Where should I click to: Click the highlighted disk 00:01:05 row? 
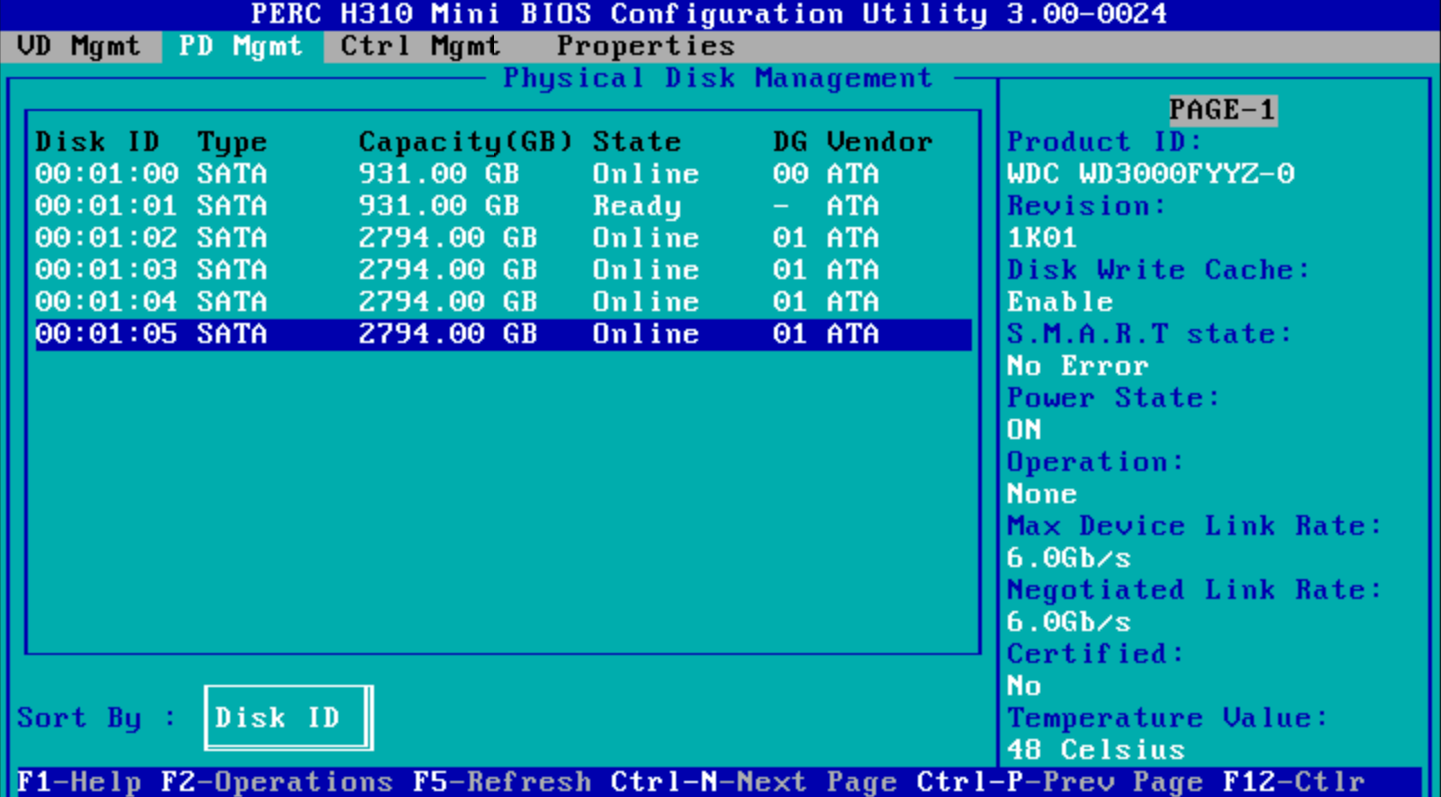coord(457,334)
